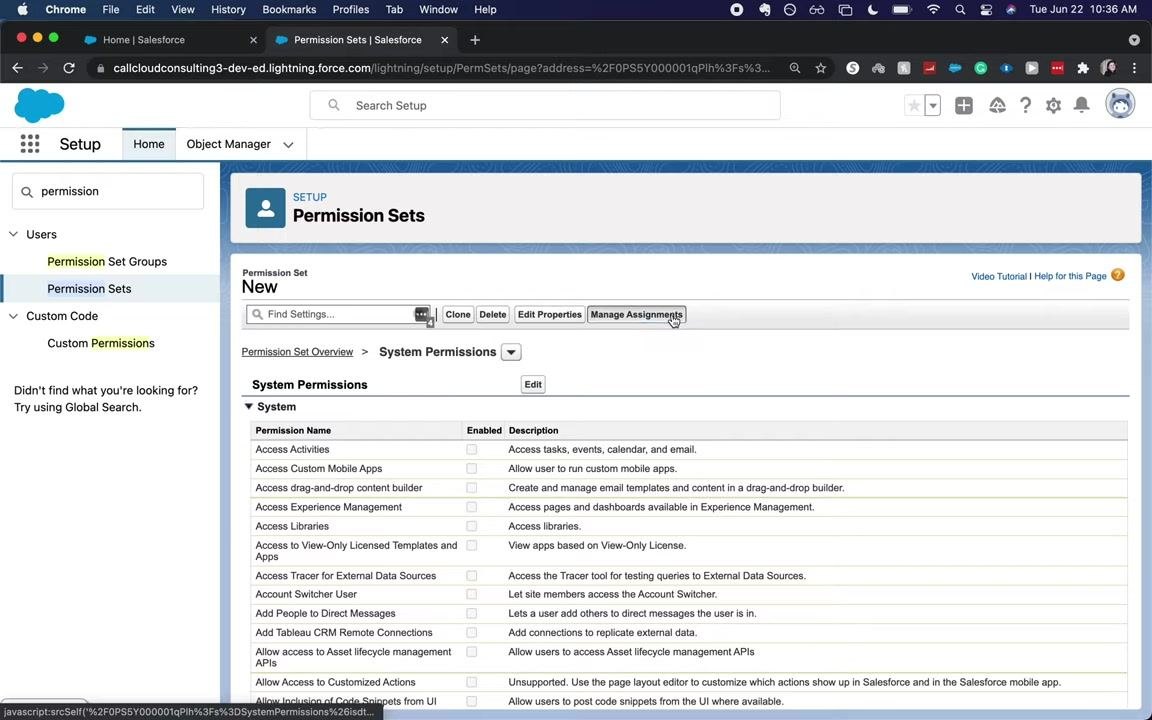Open Custom Permissions in sidebar
Viewport: 1152px width, 720px height.
101,343
